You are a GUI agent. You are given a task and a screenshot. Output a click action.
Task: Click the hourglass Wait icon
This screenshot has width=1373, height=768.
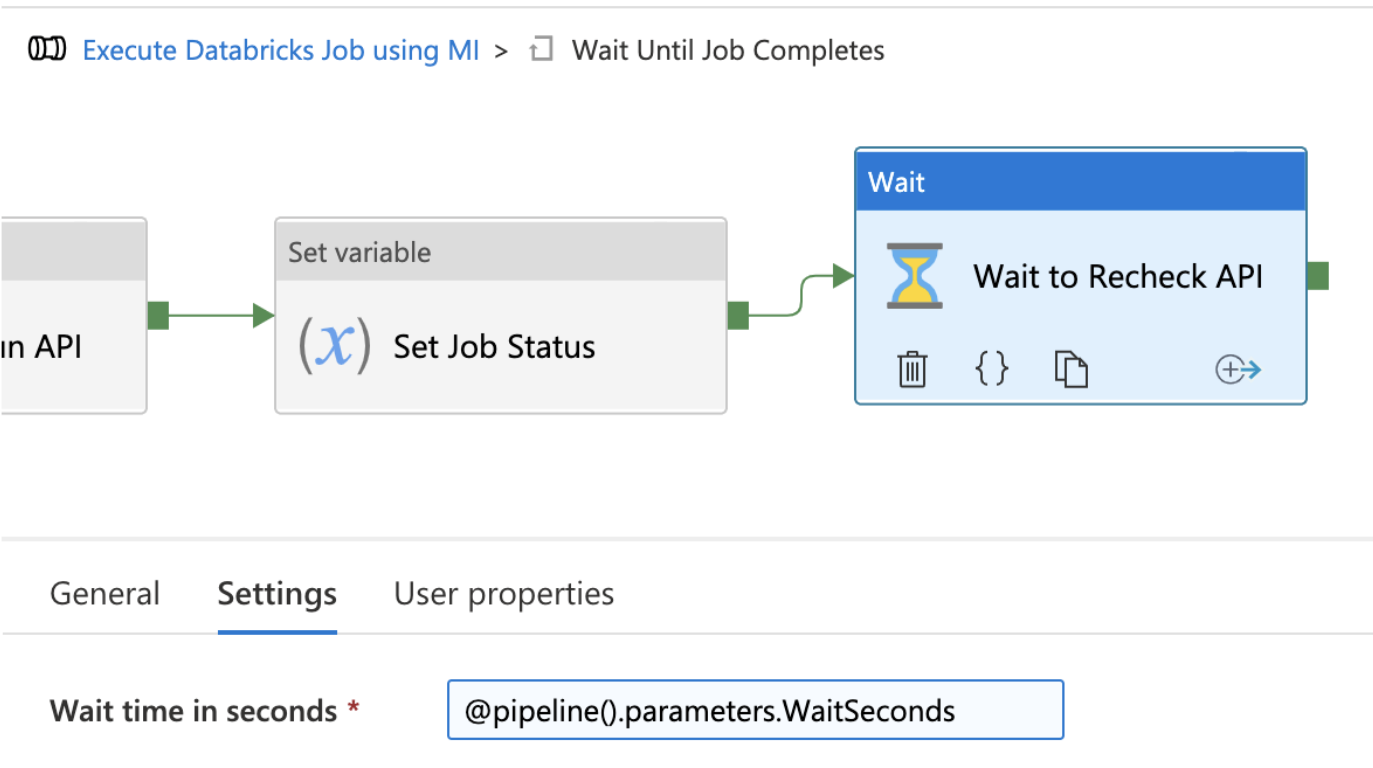[x=914, y=275]
